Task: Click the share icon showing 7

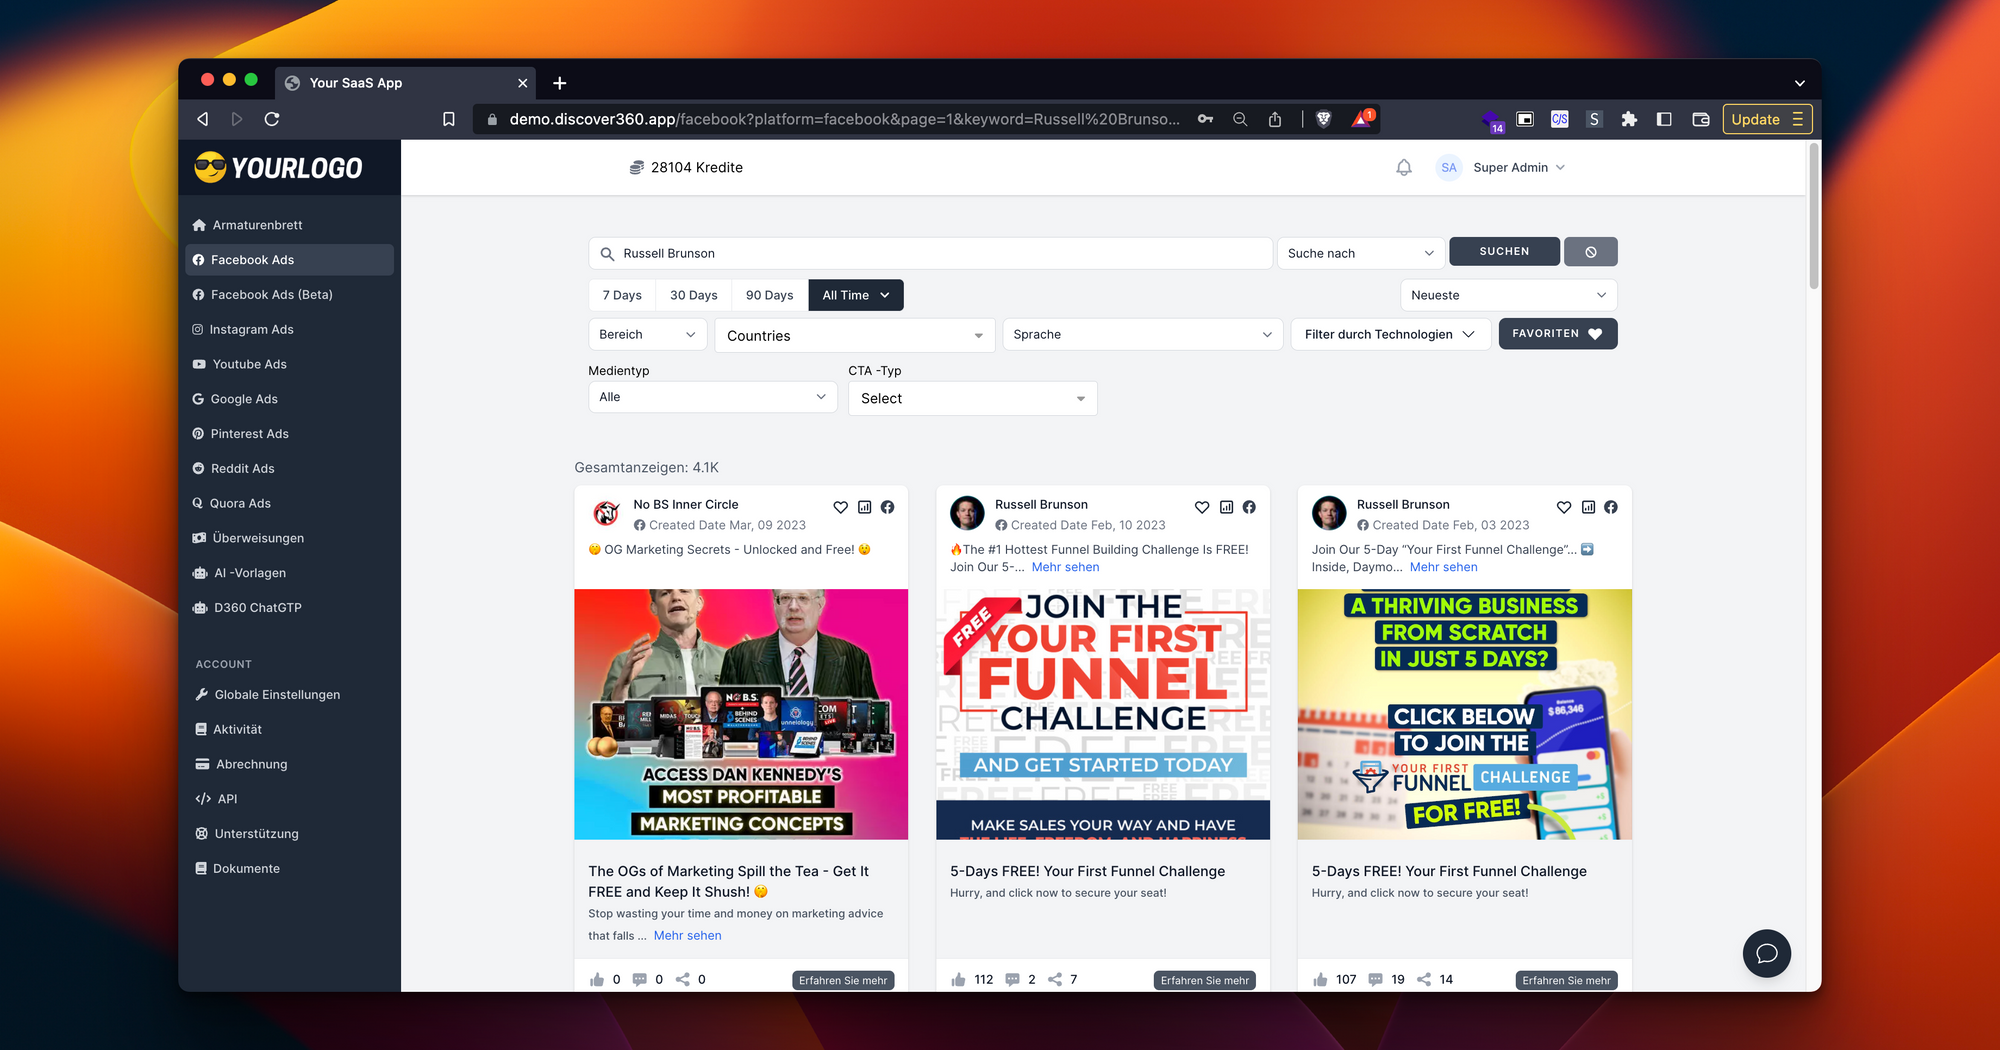Action: 1055,979
